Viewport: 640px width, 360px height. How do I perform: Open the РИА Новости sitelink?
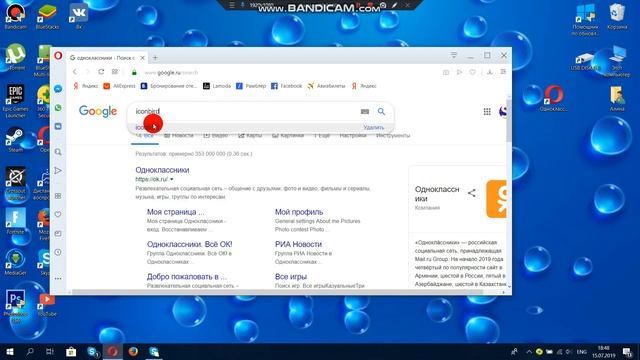coord(298,244)
